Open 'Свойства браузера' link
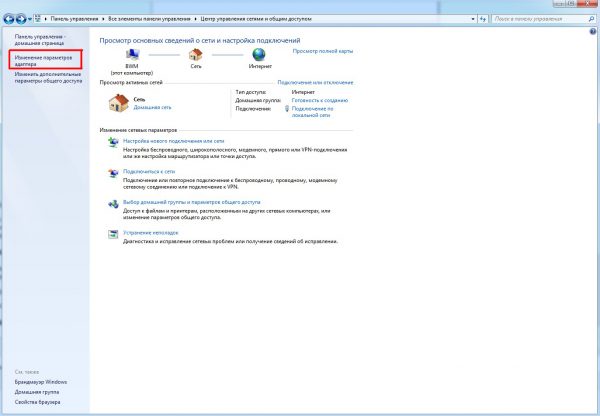Image resolution: width=600 pixels, height=416 pixels. click(x=38, y=402)
